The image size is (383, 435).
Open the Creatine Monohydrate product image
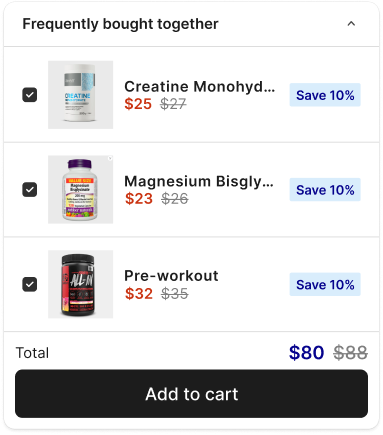tap(80, 95)
